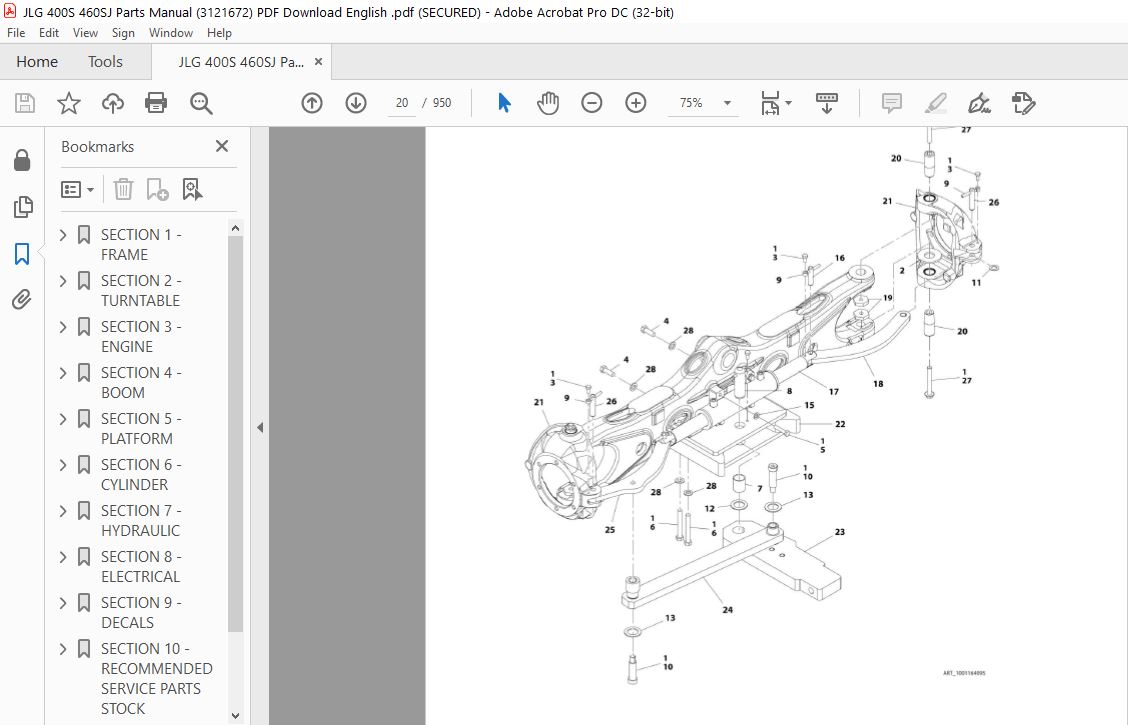1128x725 pixels.
Task: Switch to the Tools tab
Action: point(105,62)
